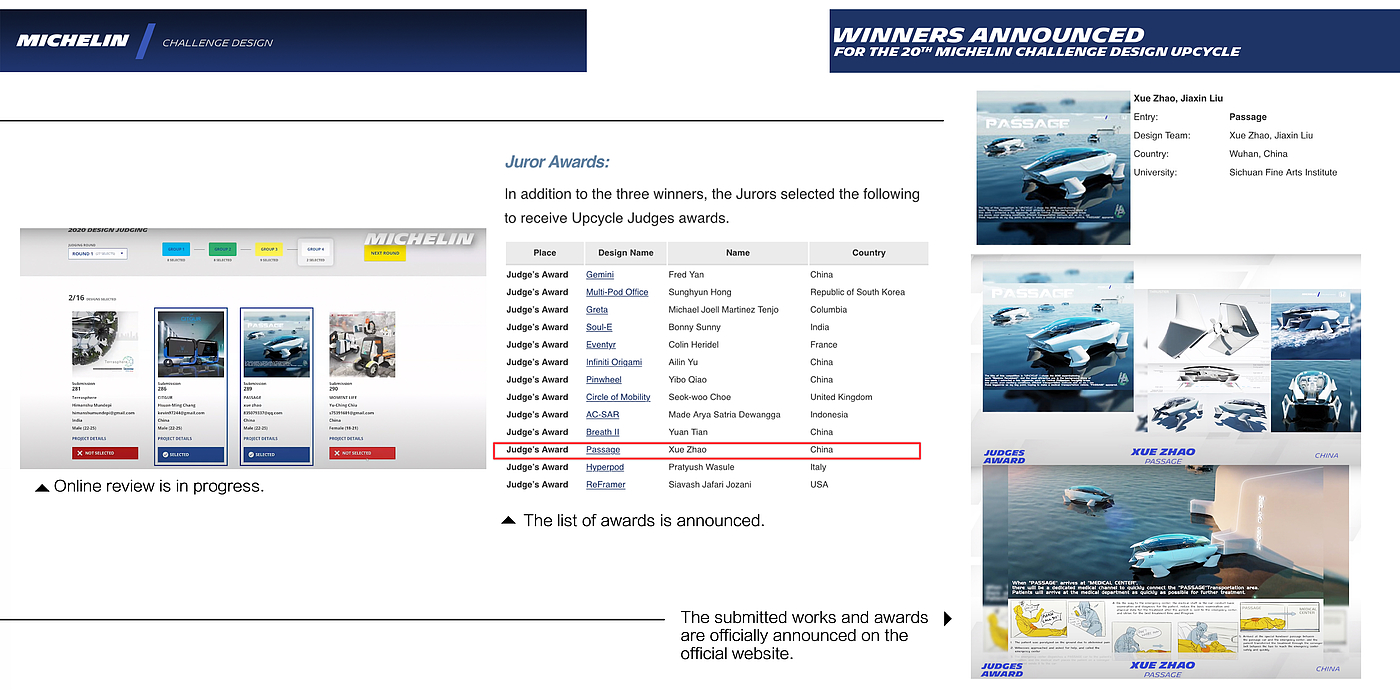Open the CITGUR submission thumbnail

(191, 344)
